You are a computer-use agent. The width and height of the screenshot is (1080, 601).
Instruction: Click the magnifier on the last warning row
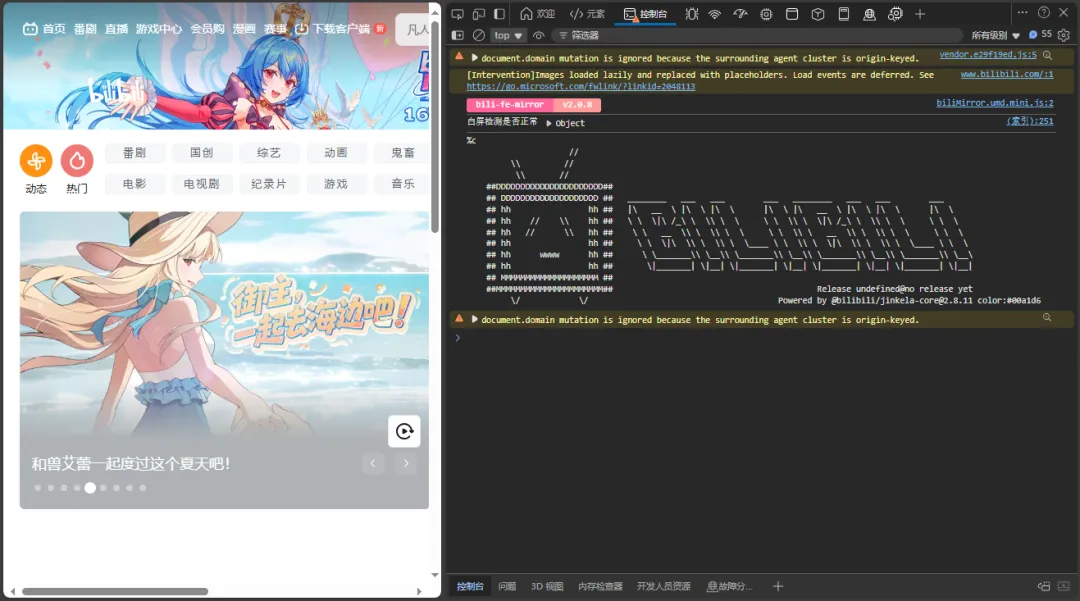(1047, 317)
